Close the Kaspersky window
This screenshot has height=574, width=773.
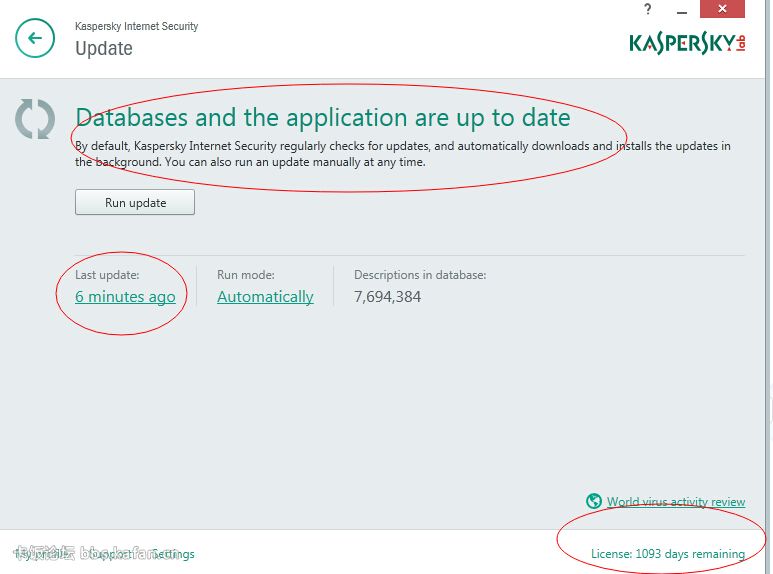(722, 9)
